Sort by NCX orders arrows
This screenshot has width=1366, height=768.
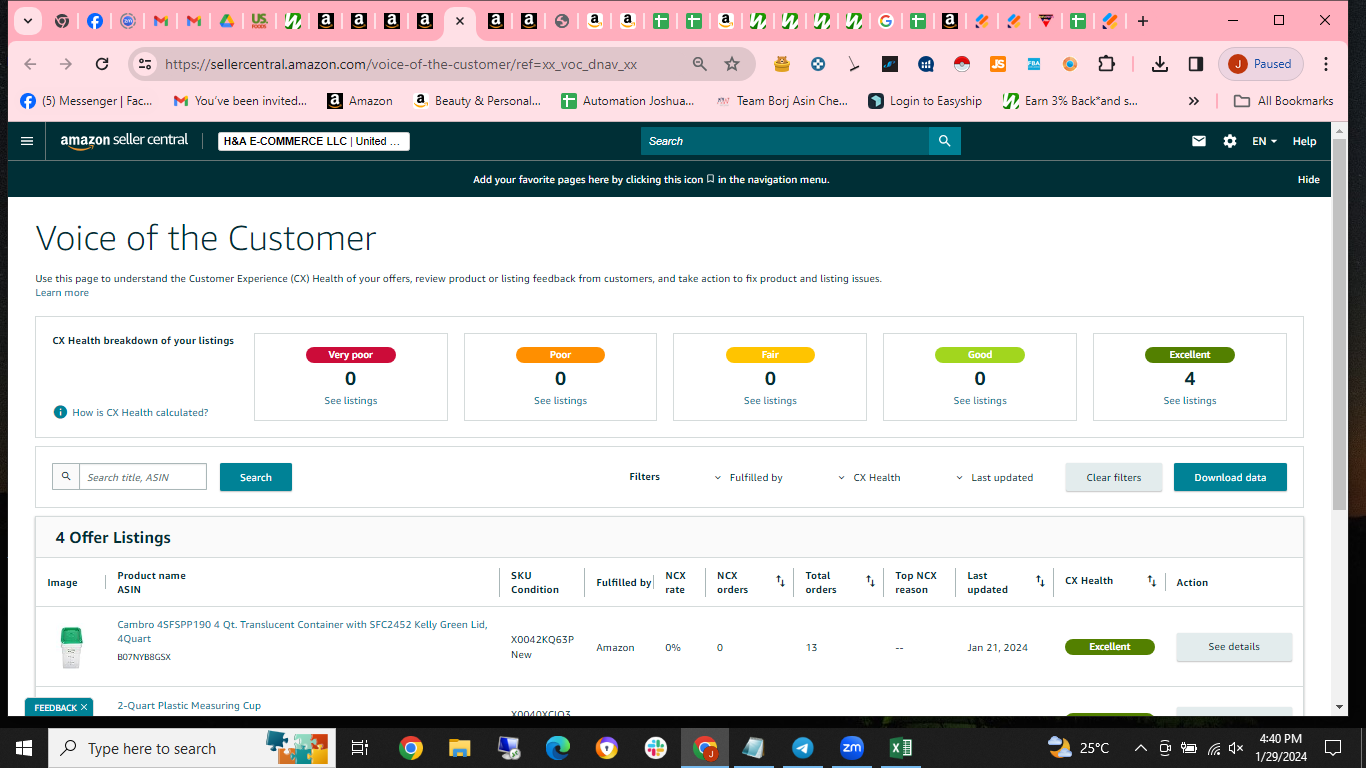click(780, 581)
